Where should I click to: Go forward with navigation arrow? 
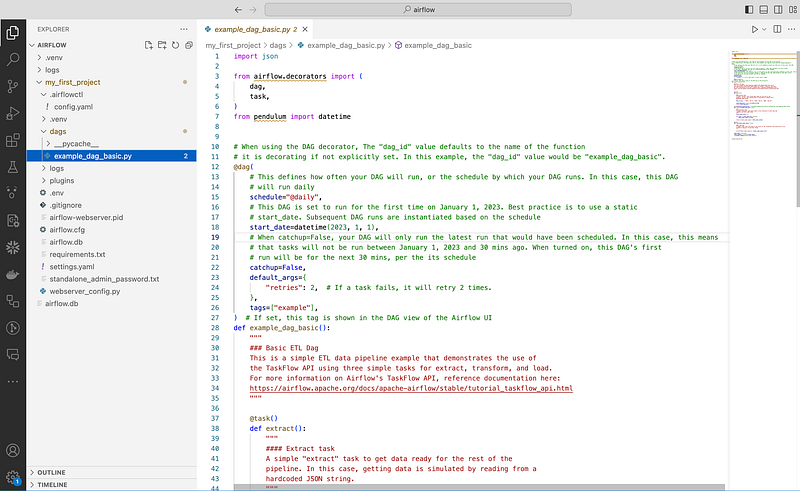point(253,9)
